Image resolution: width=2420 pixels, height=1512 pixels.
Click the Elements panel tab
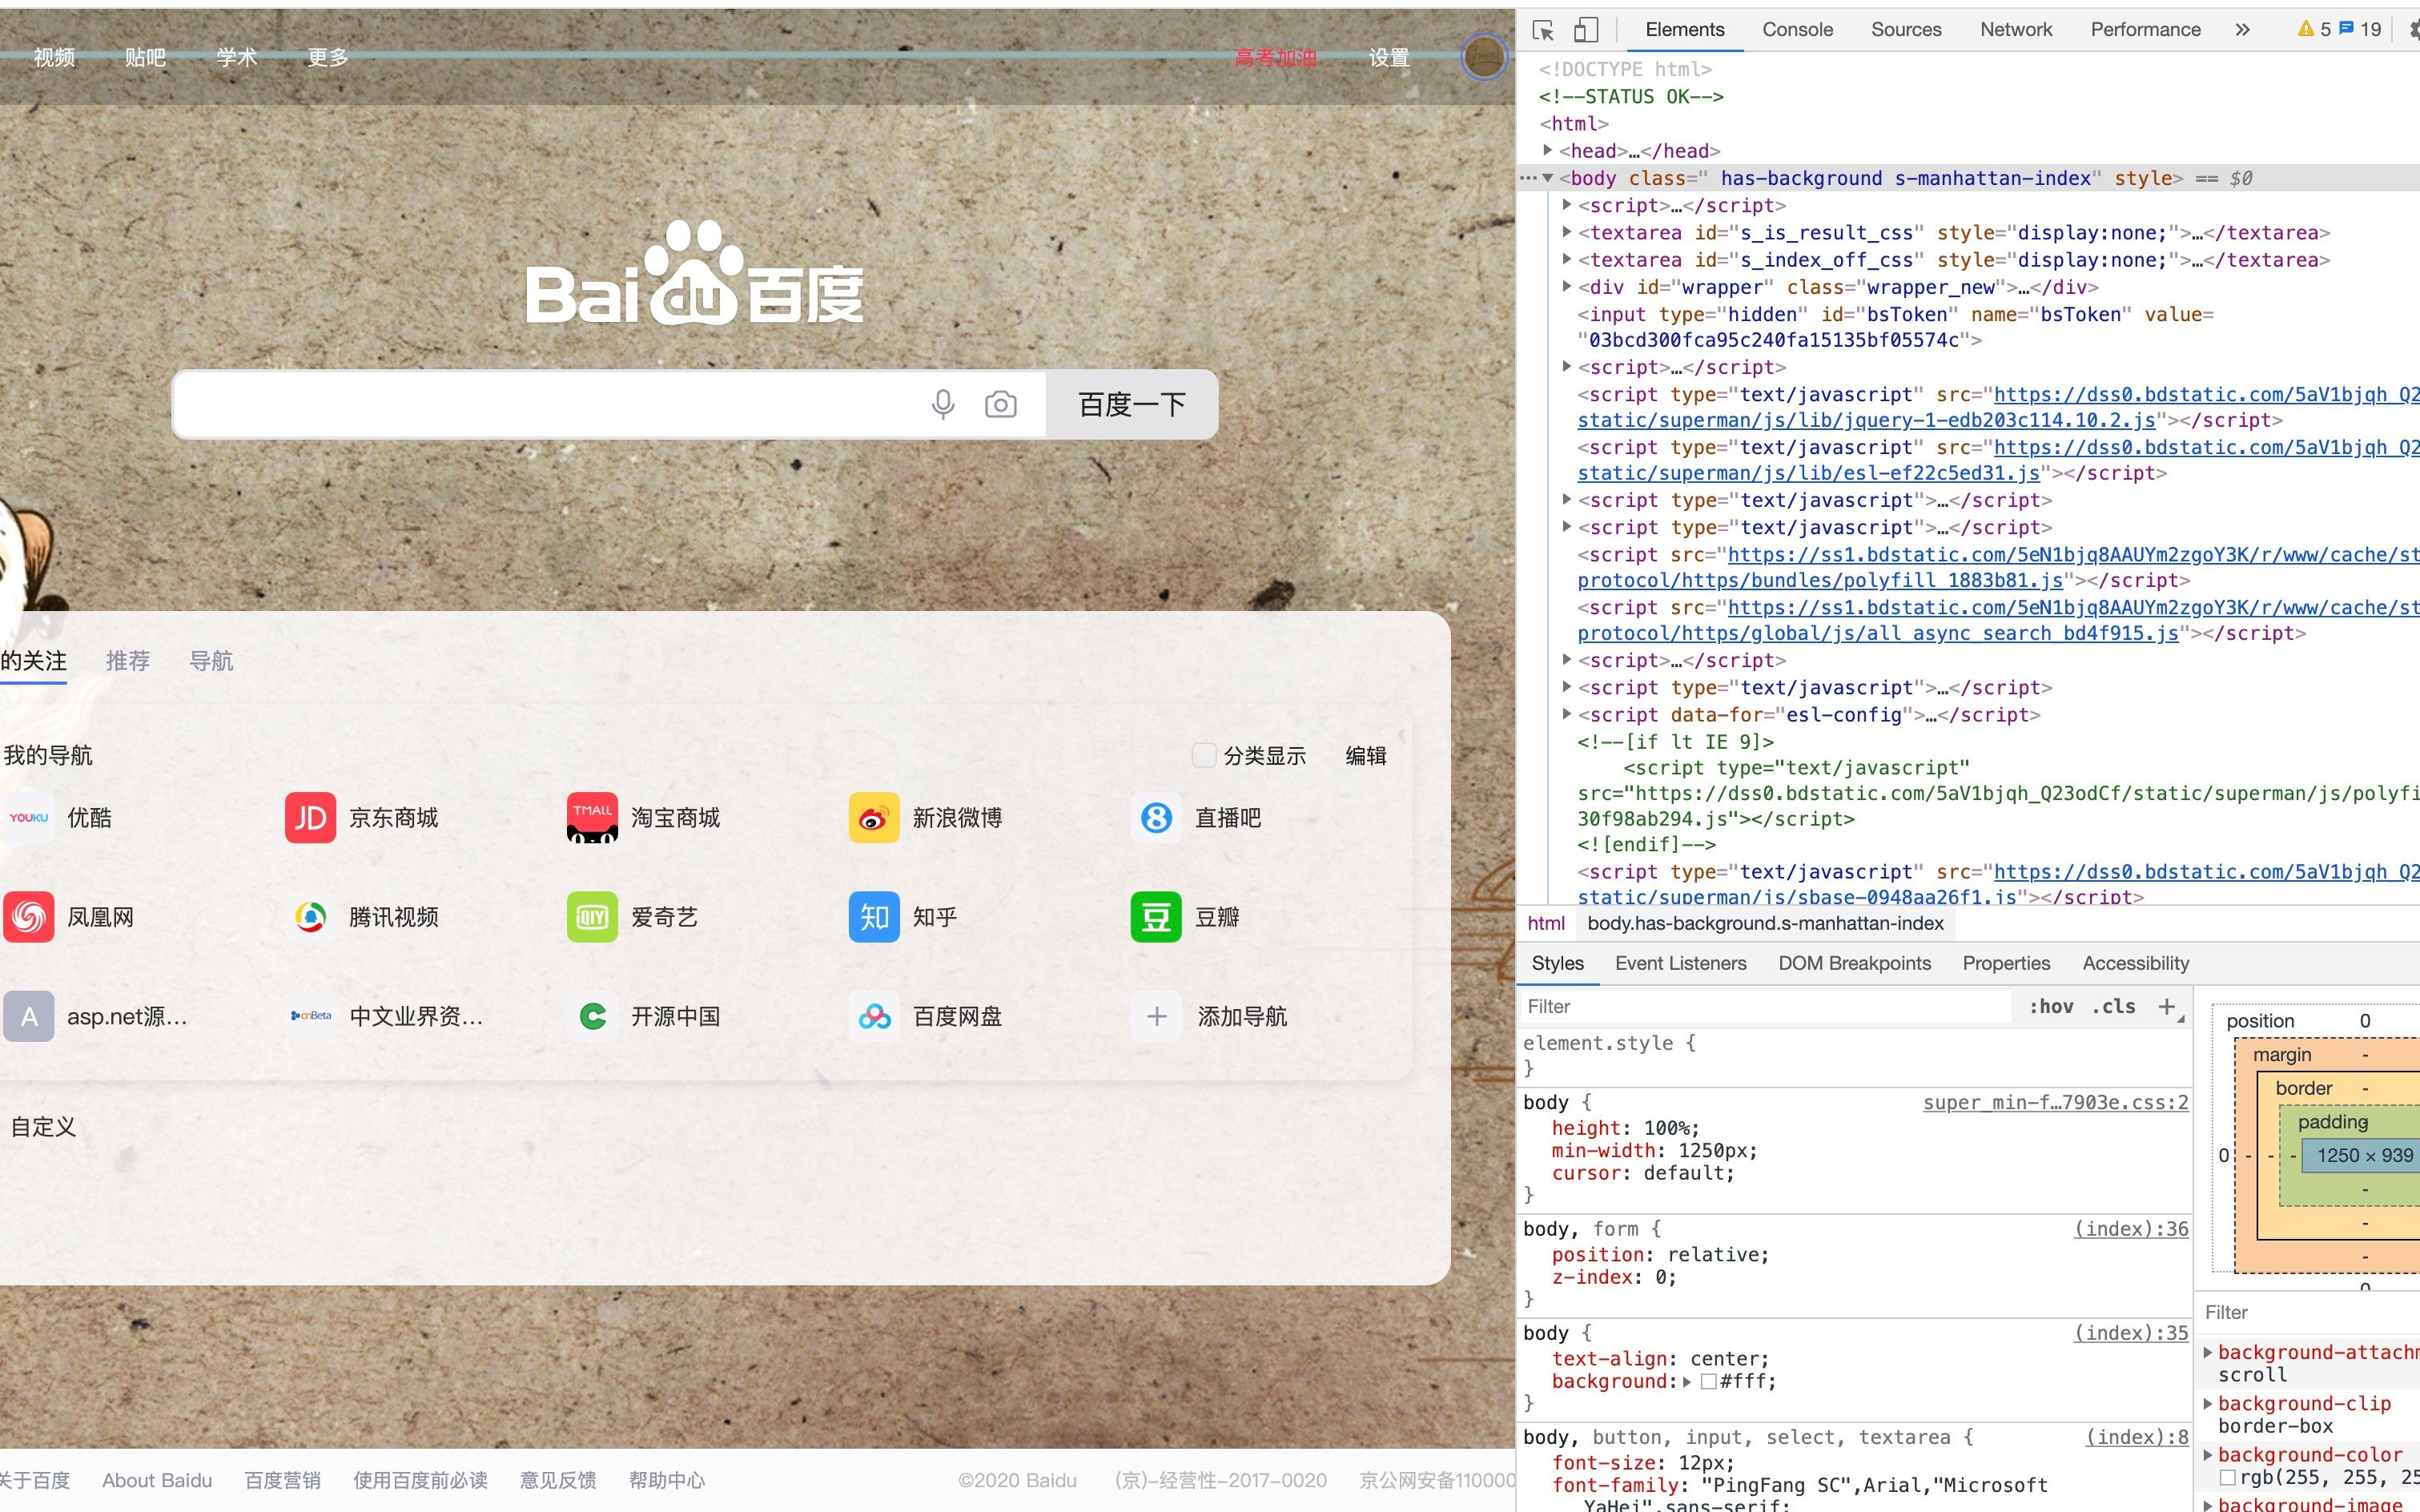coord(1682,30)
